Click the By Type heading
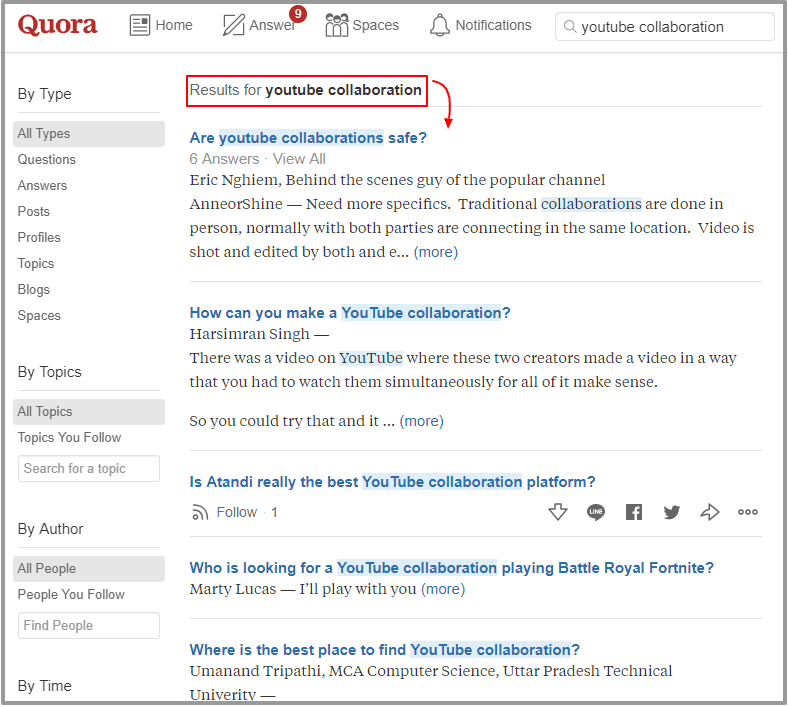The image size is (788, 706). pyautogui.click(x=45, y=94)
